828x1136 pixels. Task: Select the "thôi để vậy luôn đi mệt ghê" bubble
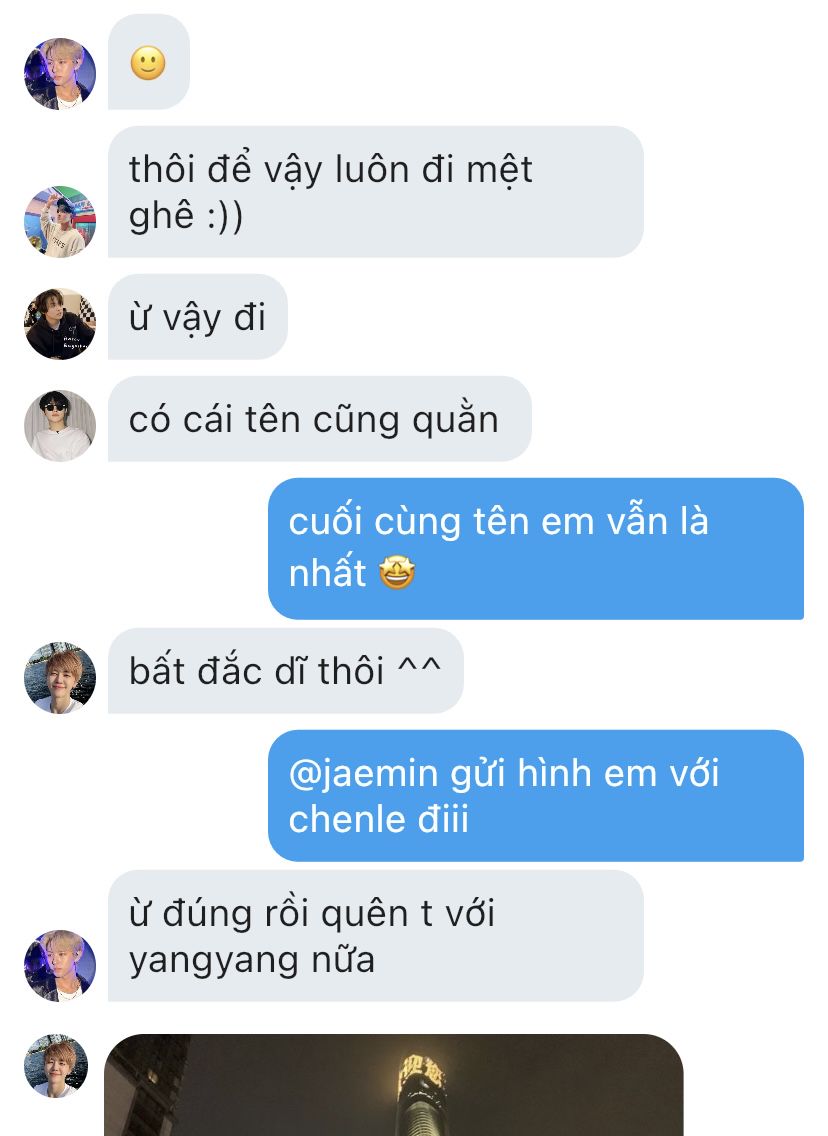point(376,192)
